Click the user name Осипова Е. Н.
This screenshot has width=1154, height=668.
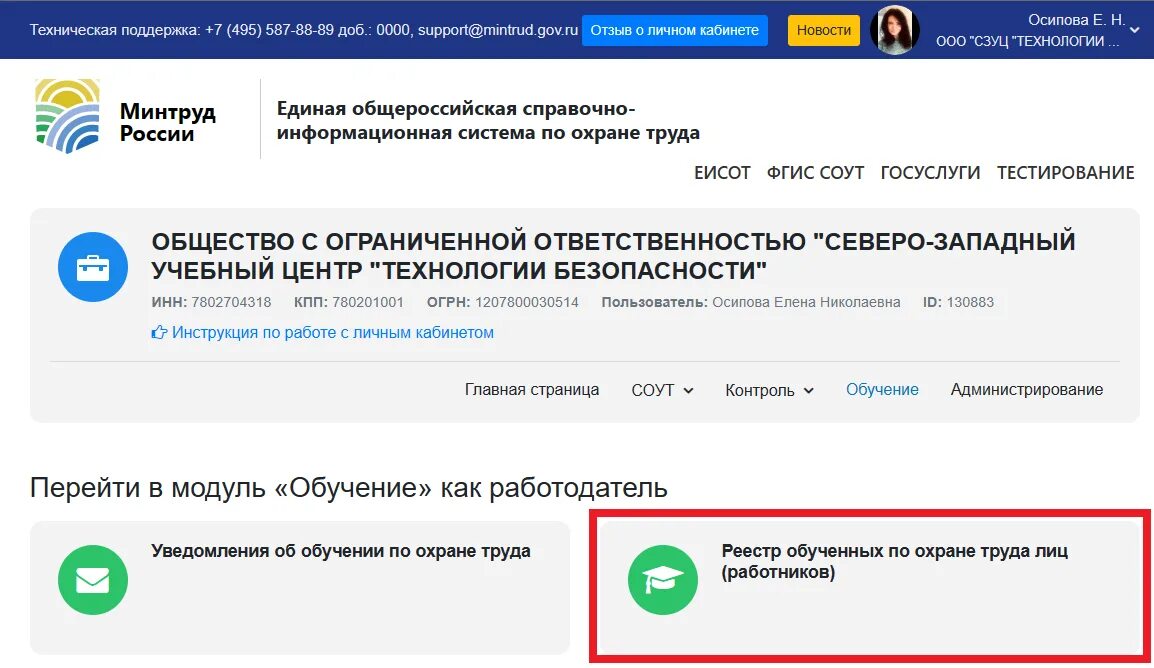pyautogui.click(x=1076, y=20)
